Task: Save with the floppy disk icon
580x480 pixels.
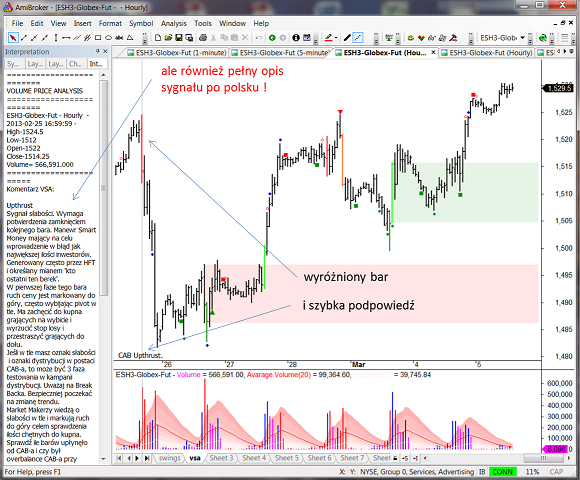Action: coord(179,38)
